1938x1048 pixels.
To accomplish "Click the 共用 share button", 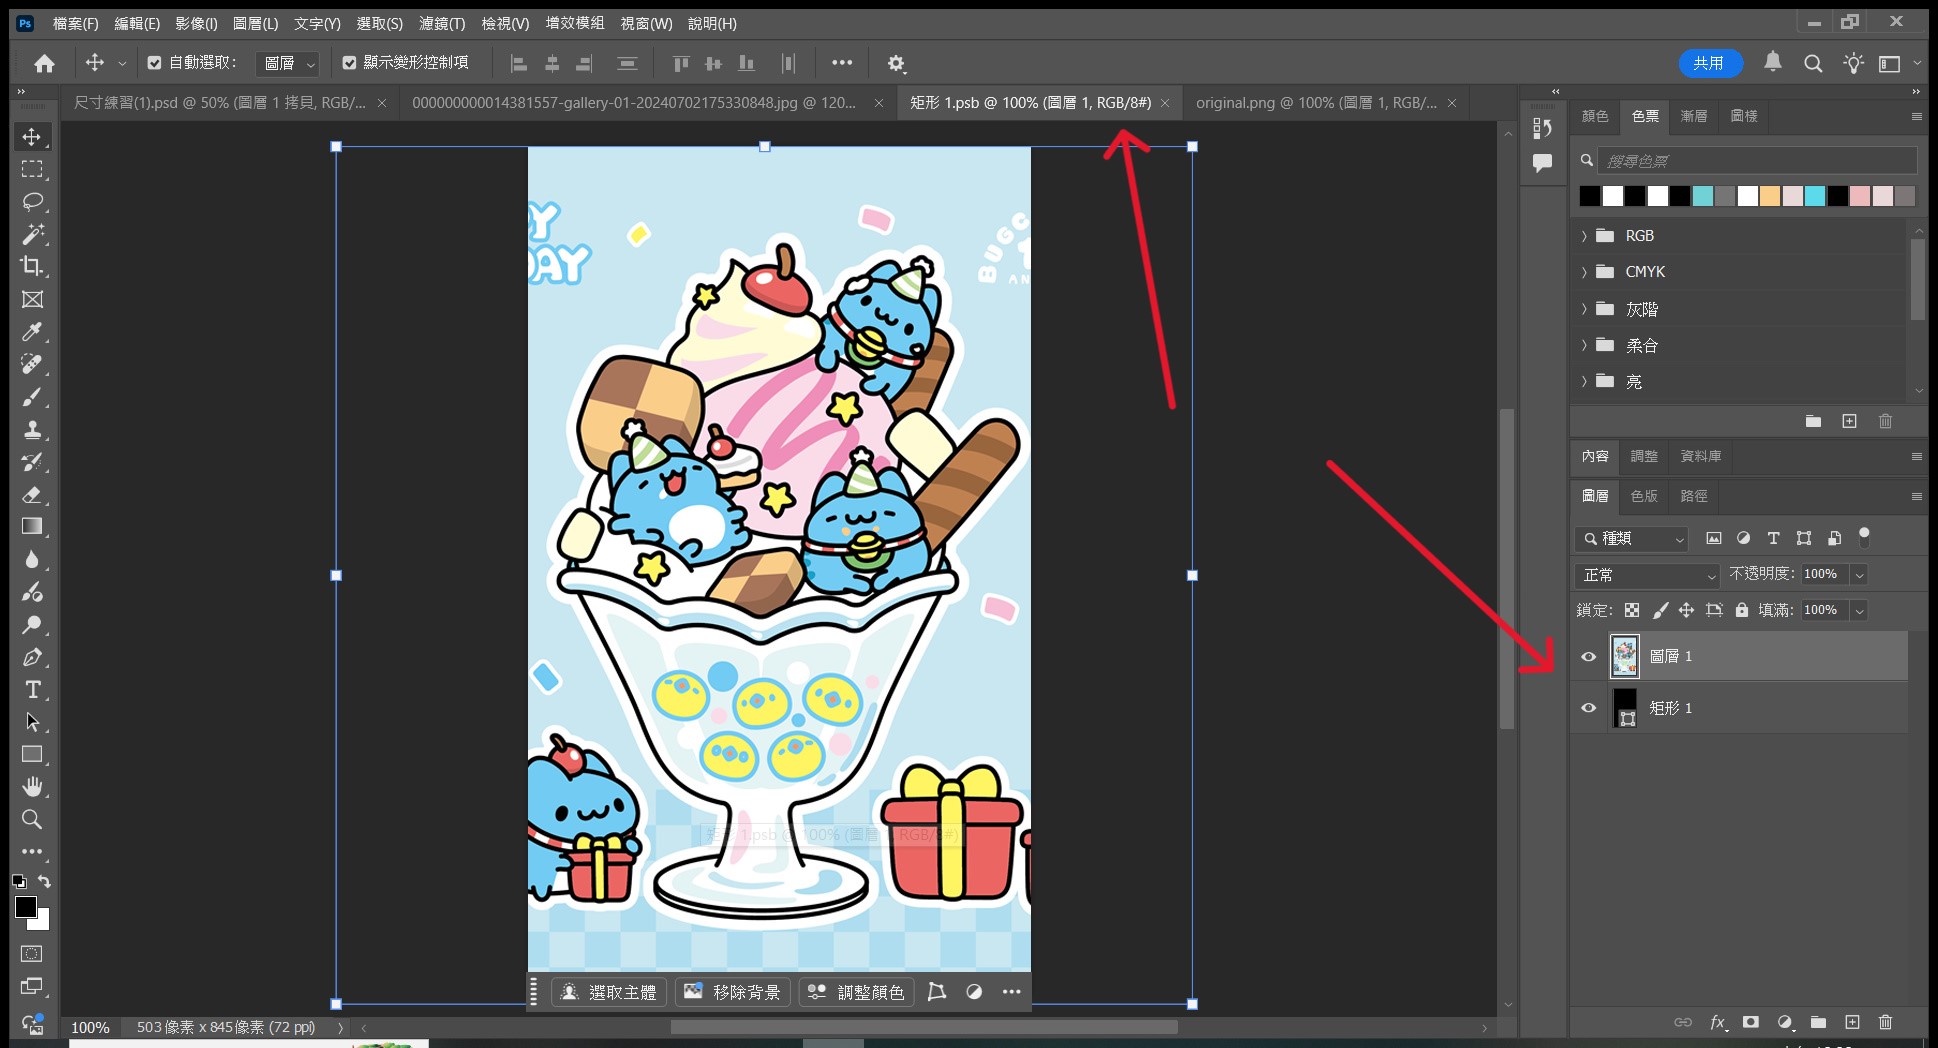I will tap(1709, 63).
